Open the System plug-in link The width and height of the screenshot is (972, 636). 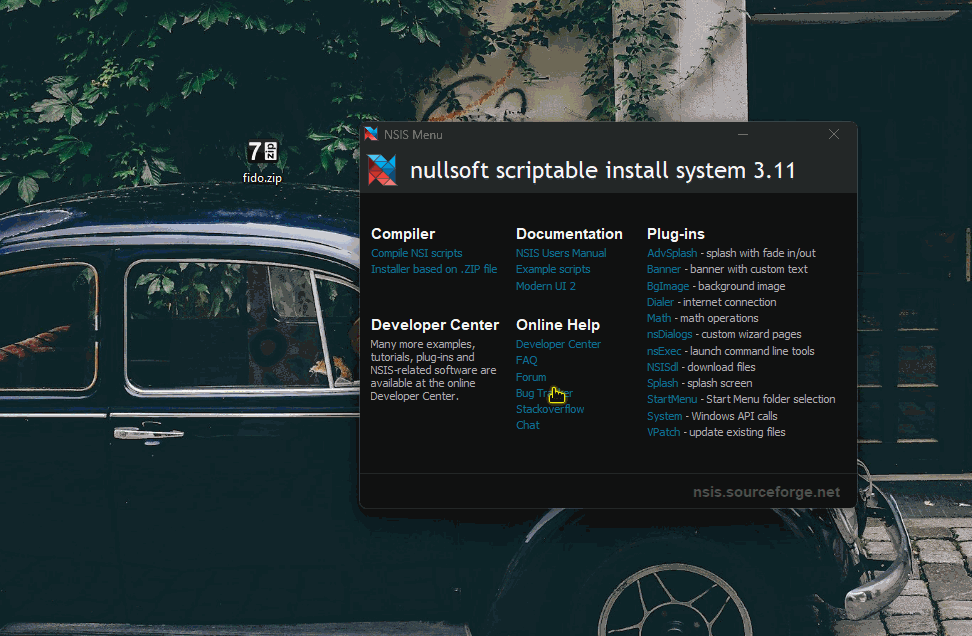(x=665, y=416)
